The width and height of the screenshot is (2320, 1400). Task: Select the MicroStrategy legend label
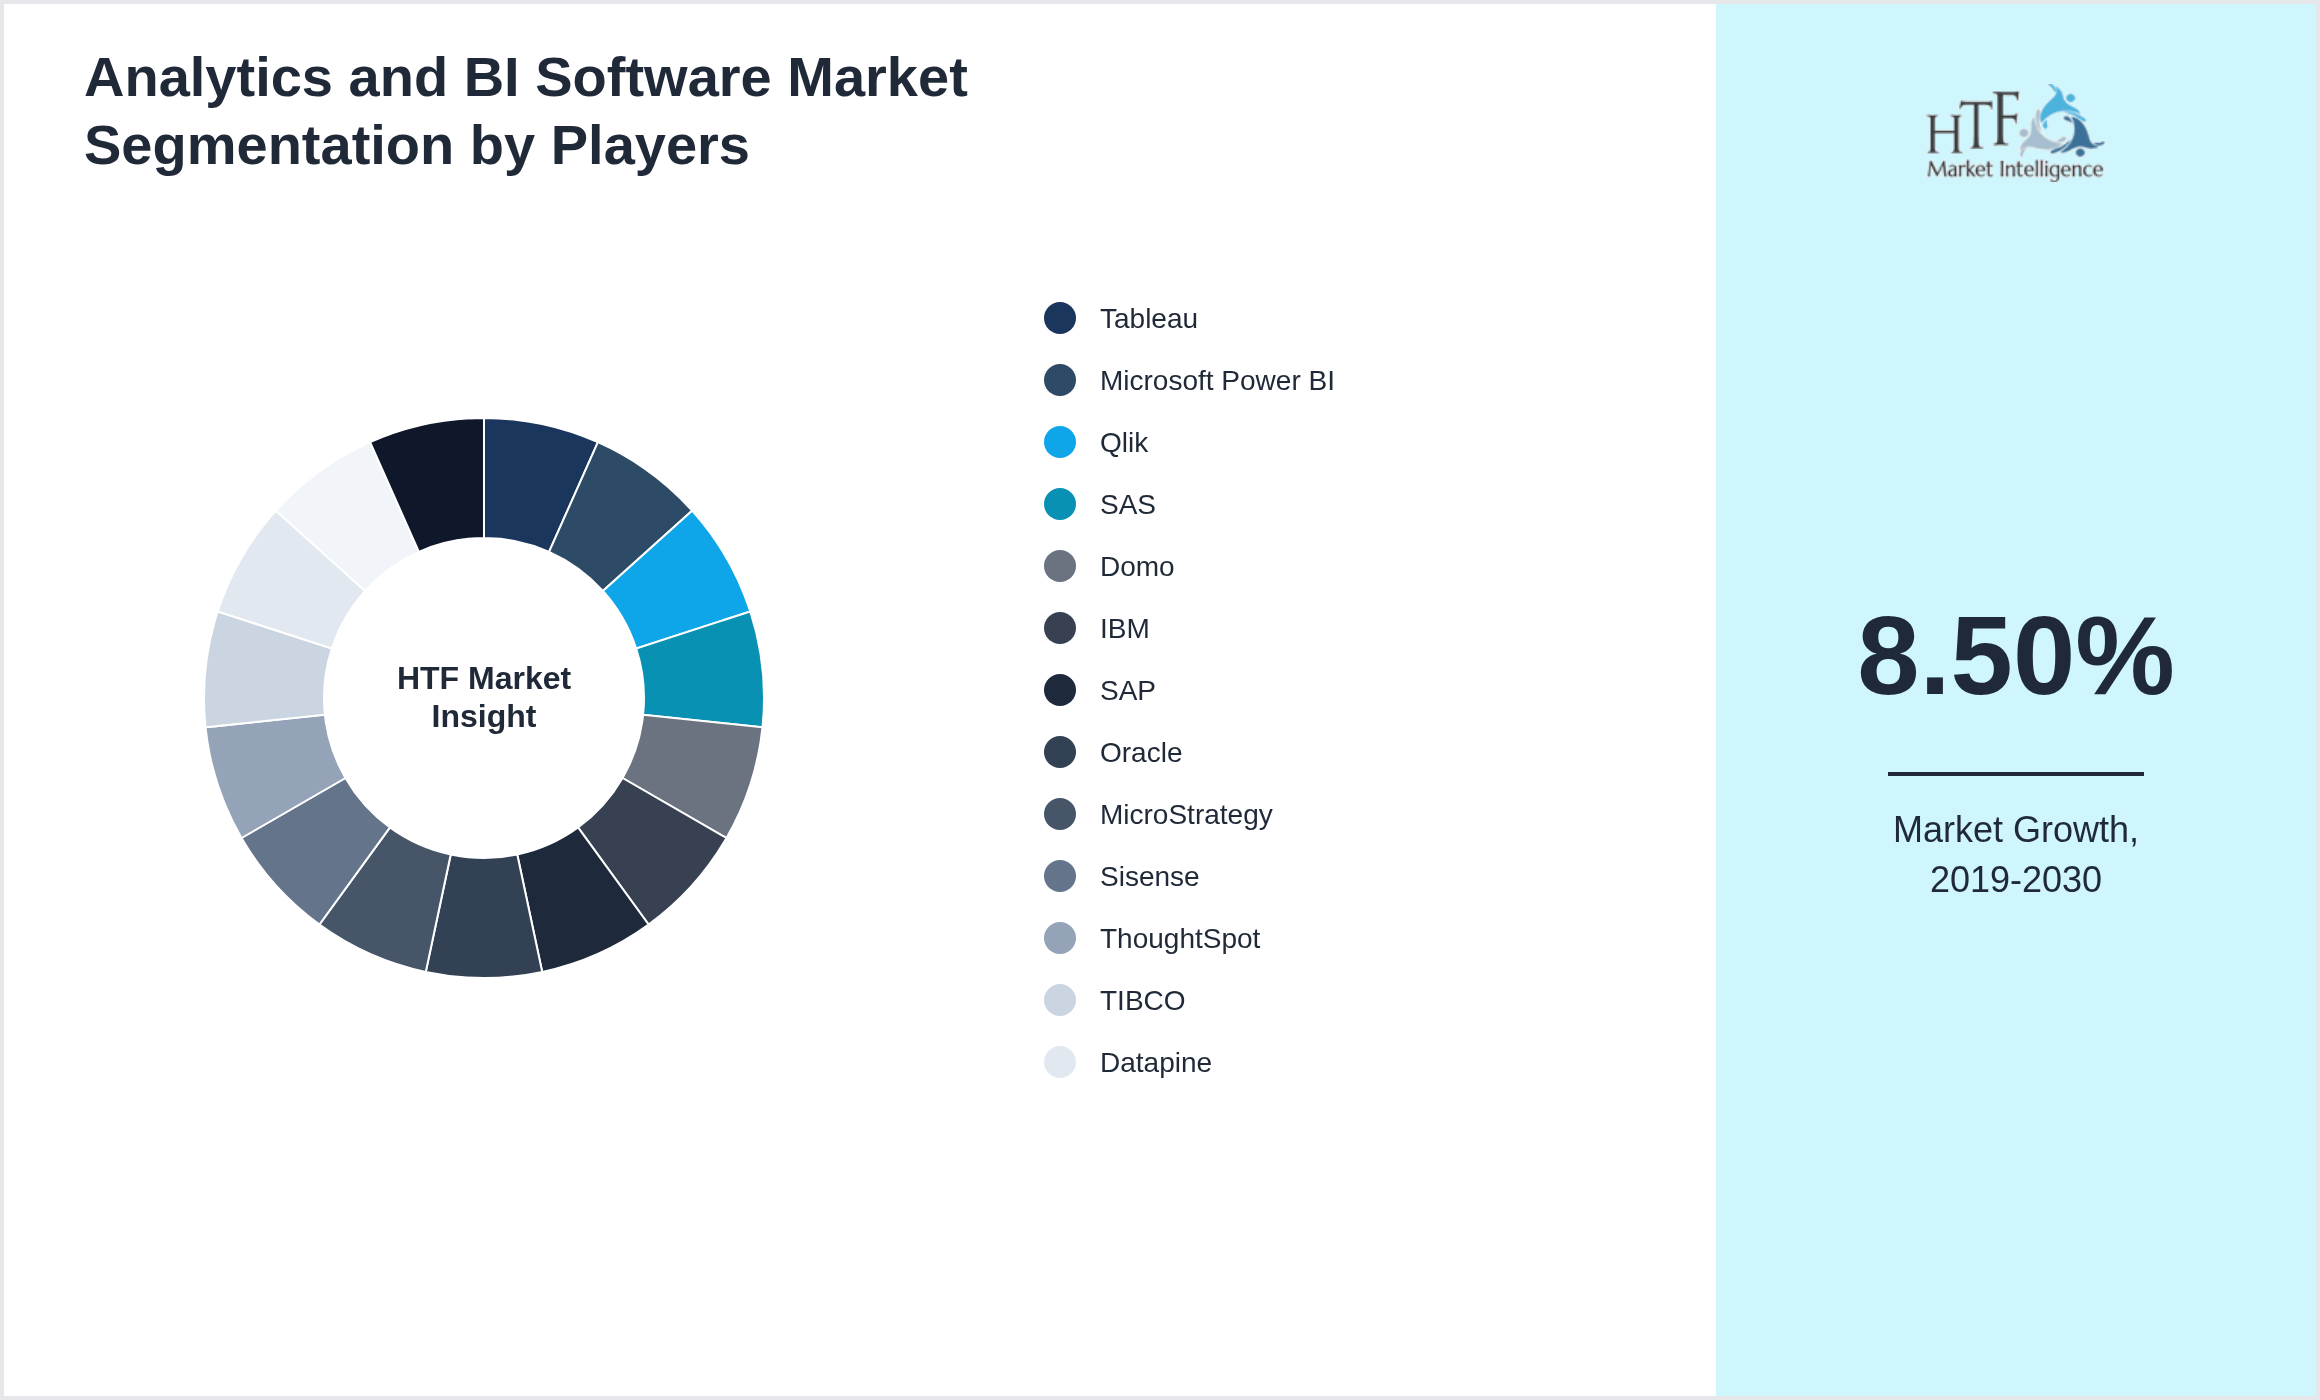[x=1186, y=814]
